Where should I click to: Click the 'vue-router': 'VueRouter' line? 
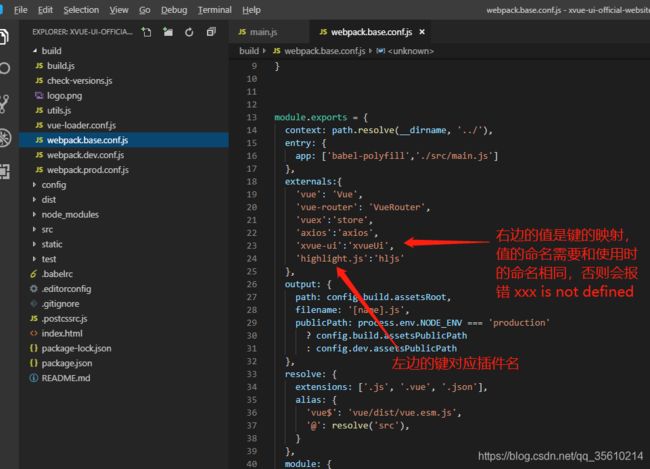point(363,207)
